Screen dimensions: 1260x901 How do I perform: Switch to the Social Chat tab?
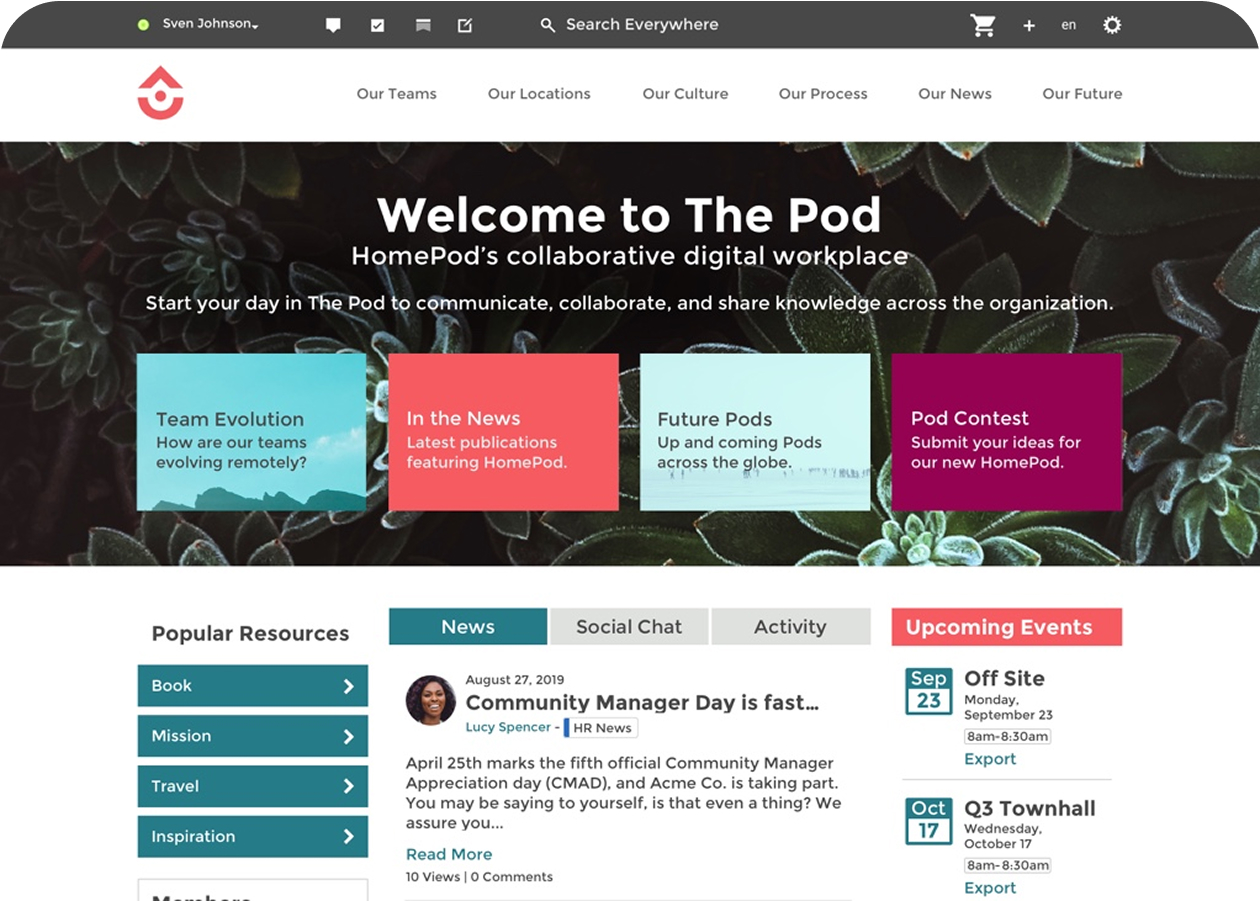629,627
